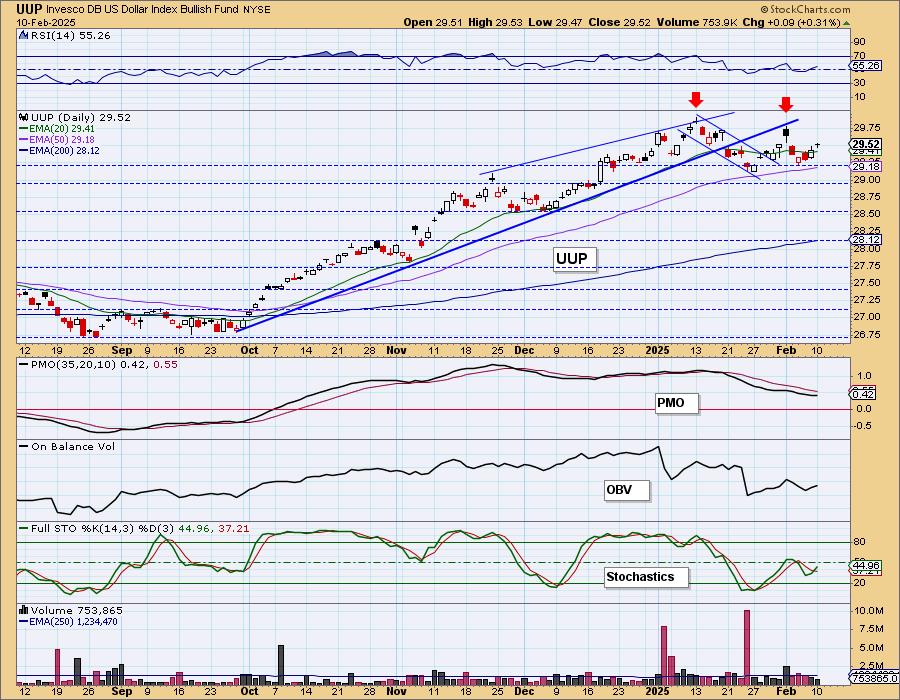Click the High 29.53 value
The image size is (900, 700).
pyautogui.click(x=495, y=22)
